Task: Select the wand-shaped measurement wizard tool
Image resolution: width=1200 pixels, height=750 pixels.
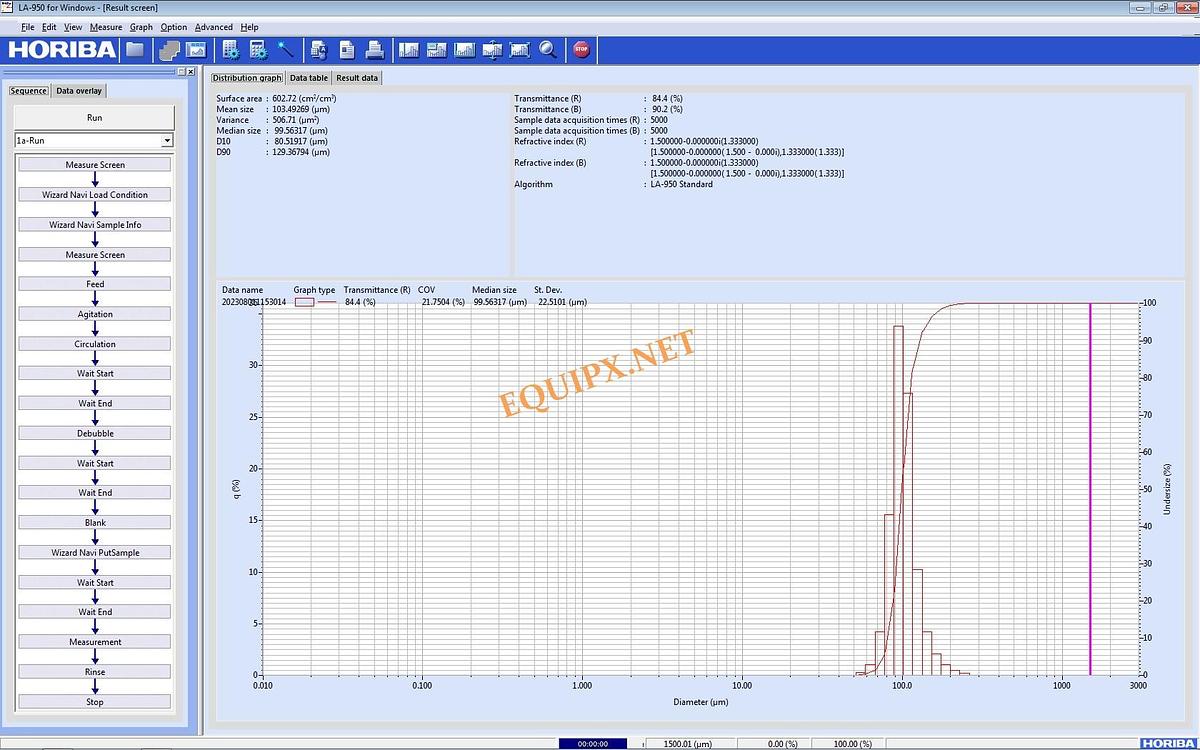Action: click(286, 48)
